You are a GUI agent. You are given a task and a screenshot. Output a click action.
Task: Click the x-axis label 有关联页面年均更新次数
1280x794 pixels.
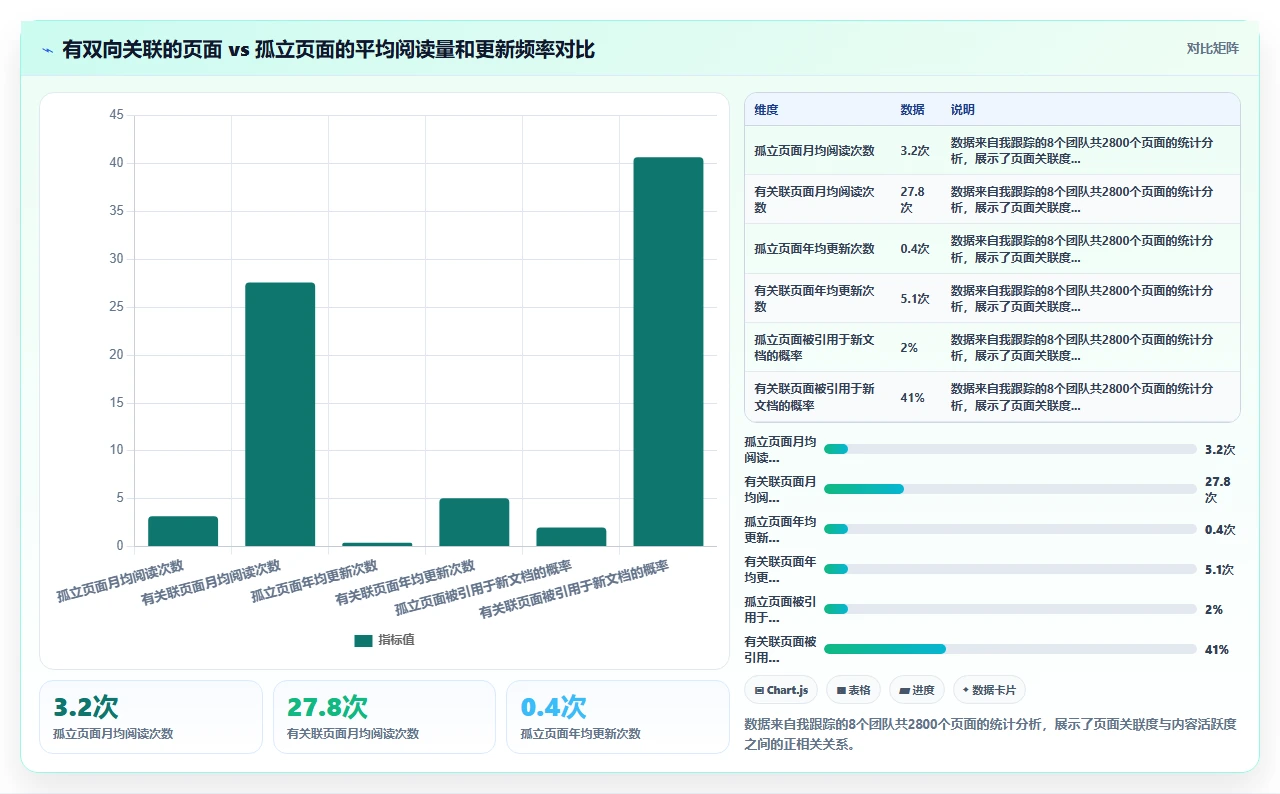click(405, 583)
